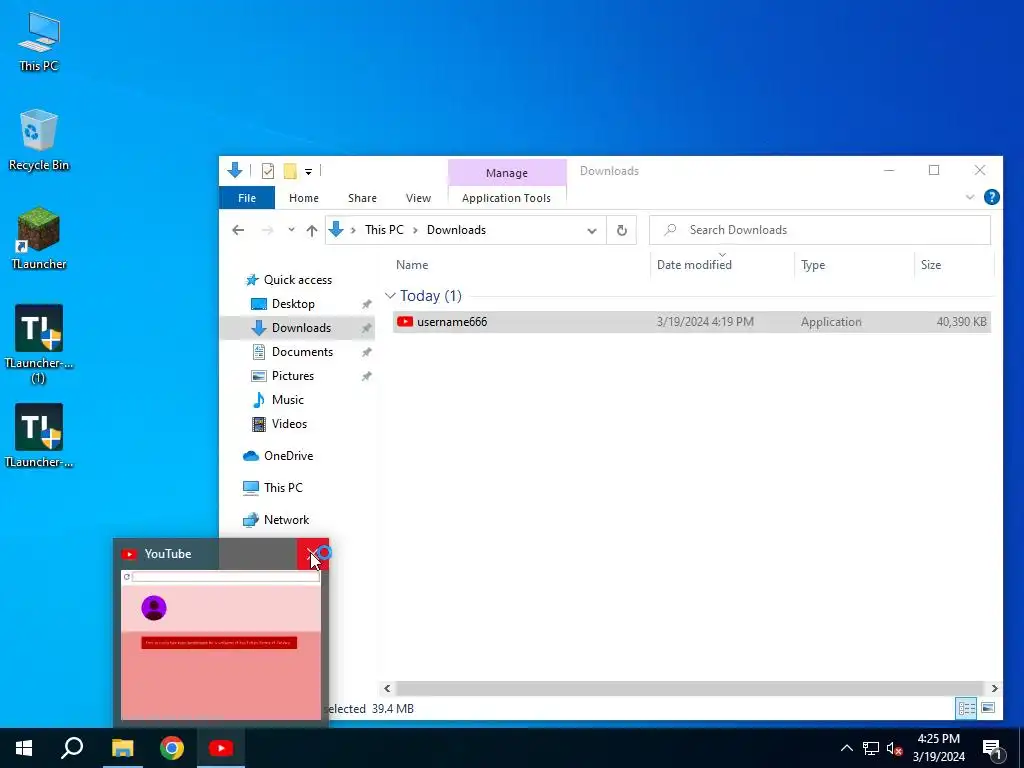Click the YouTube taskbar preview thumbnail
This screenshot has height=768, width=1024.
[x=221, y=645]
